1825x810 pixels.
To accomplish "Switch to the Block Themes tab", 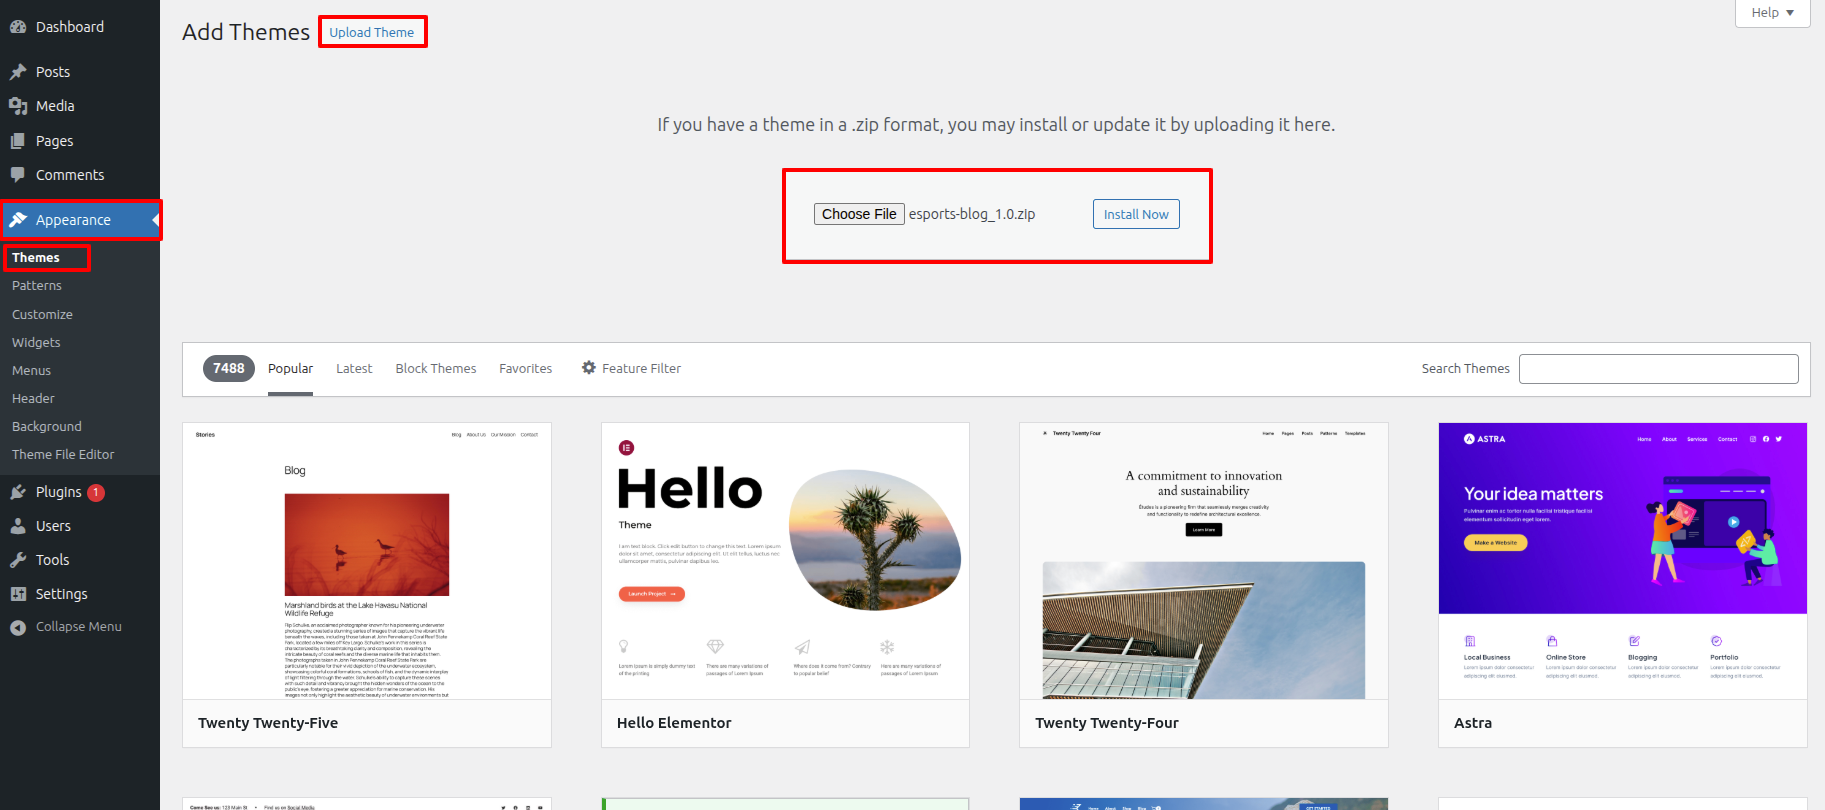I will coord(436,368).
